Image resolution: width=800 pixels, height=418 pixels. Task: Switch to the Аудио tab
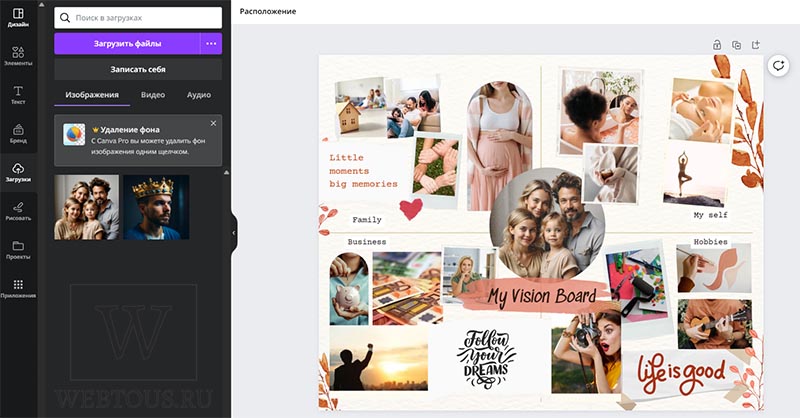(x=199, y=95)
